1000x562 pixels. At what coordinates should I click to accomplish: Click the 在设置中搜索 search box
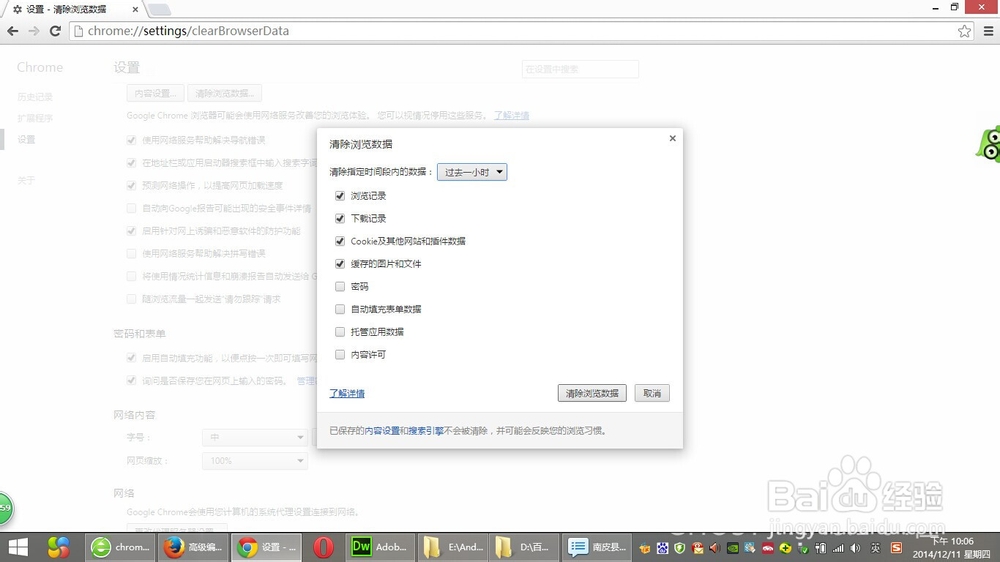point(580,69)
